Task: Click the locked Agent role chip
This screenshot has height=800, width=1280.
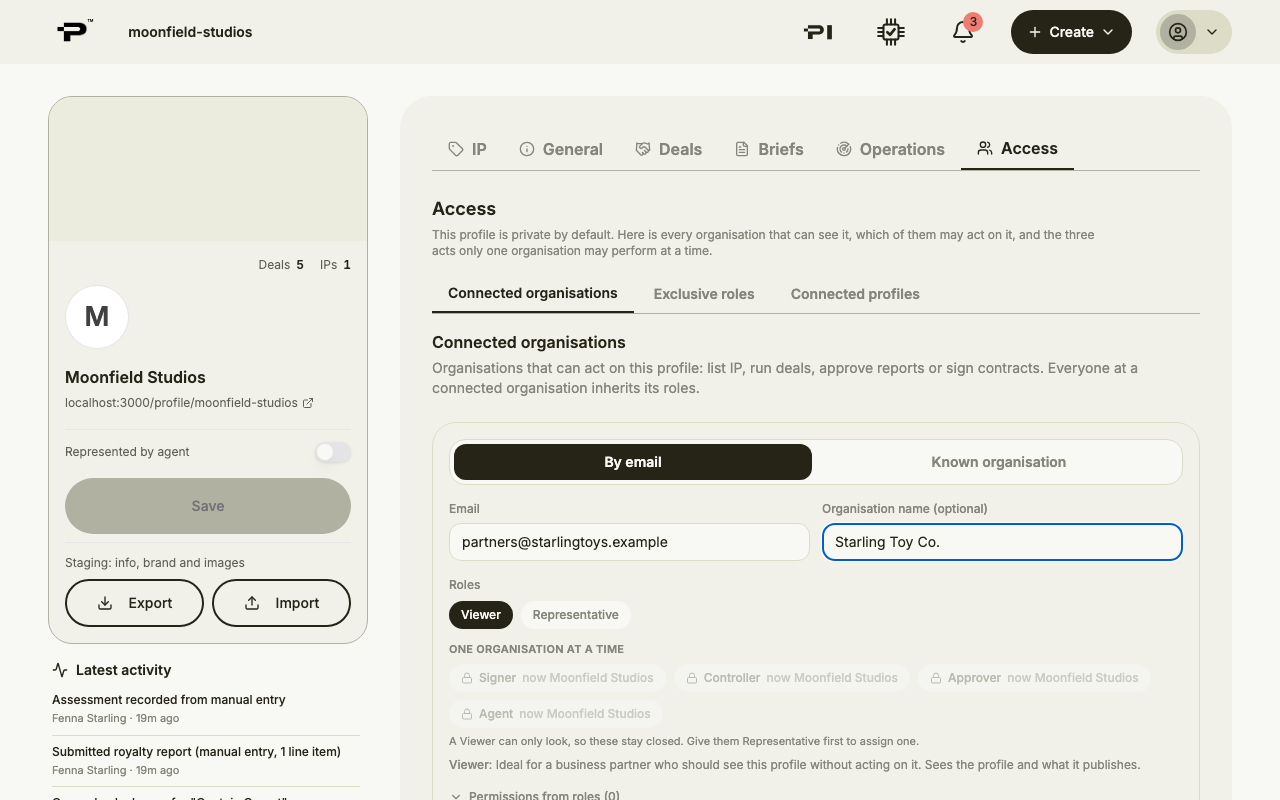Action: tap(556, 714)
